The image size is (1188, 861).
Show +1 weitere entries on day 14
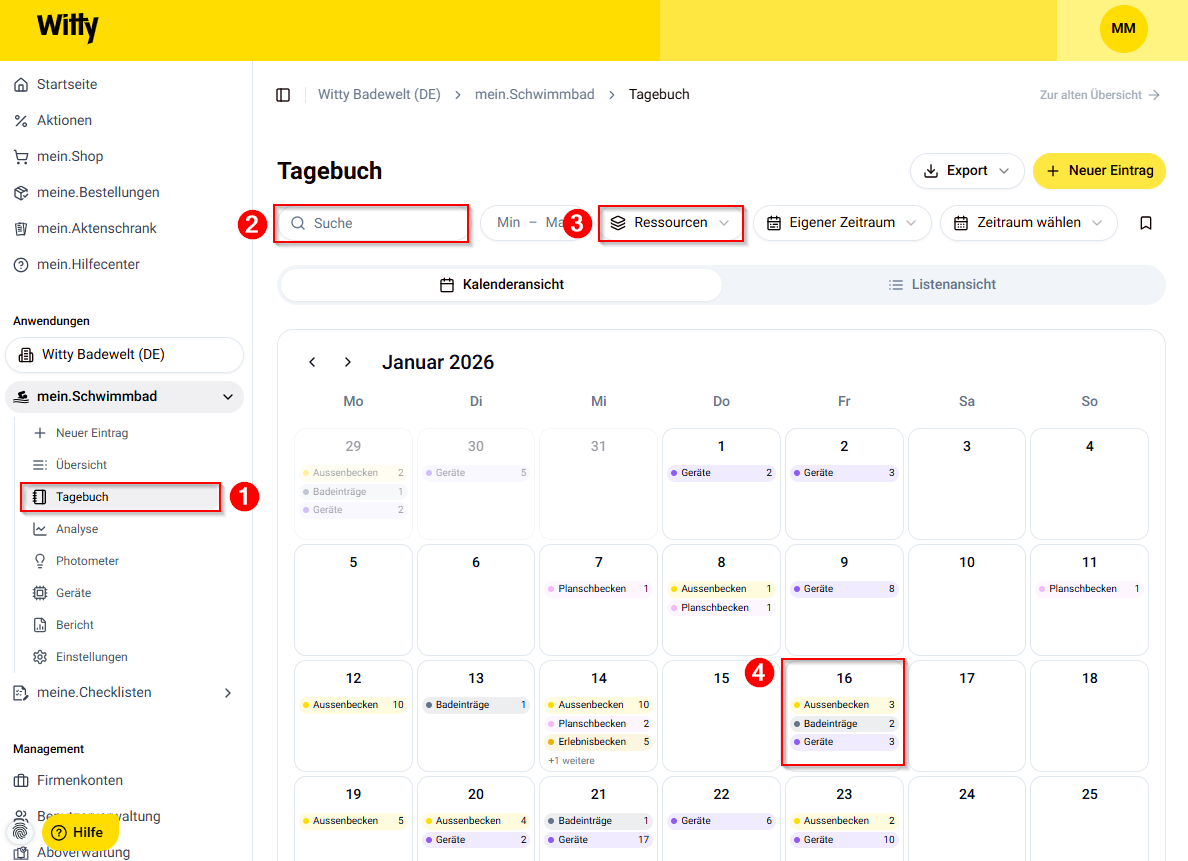coord(571,760)
